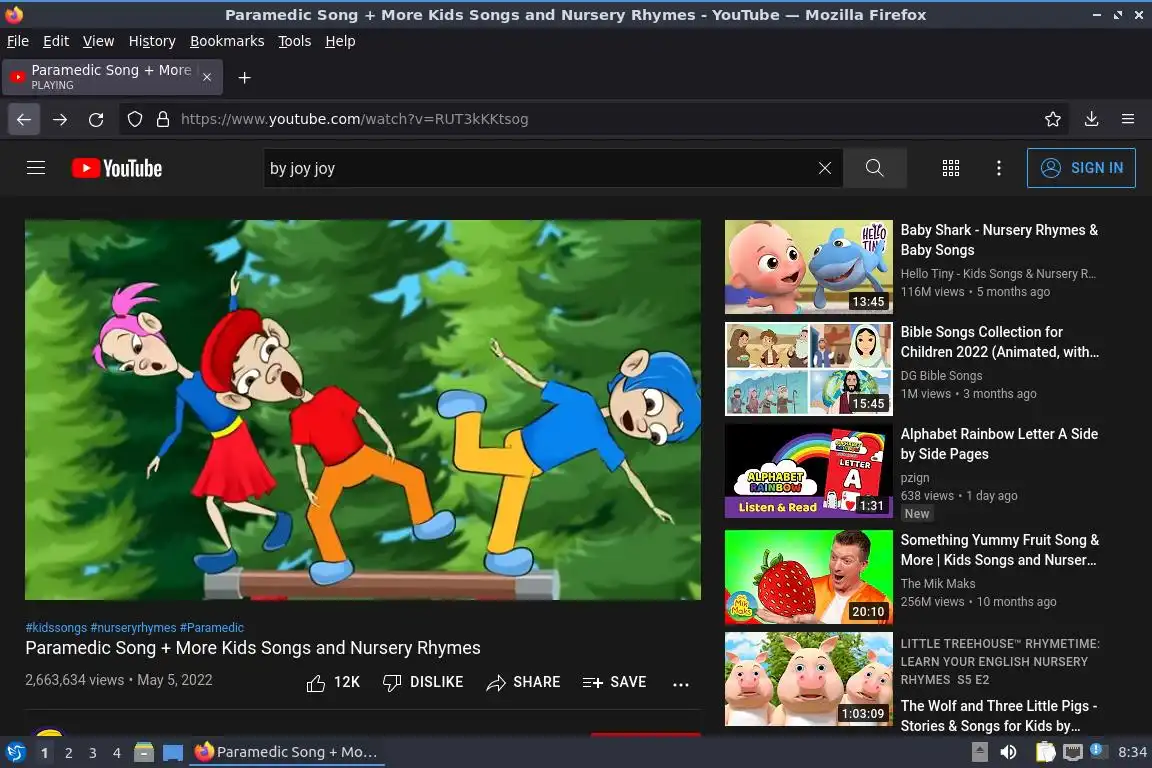Open the #nurseryrhymes hashtag

(x=133, y=628)
